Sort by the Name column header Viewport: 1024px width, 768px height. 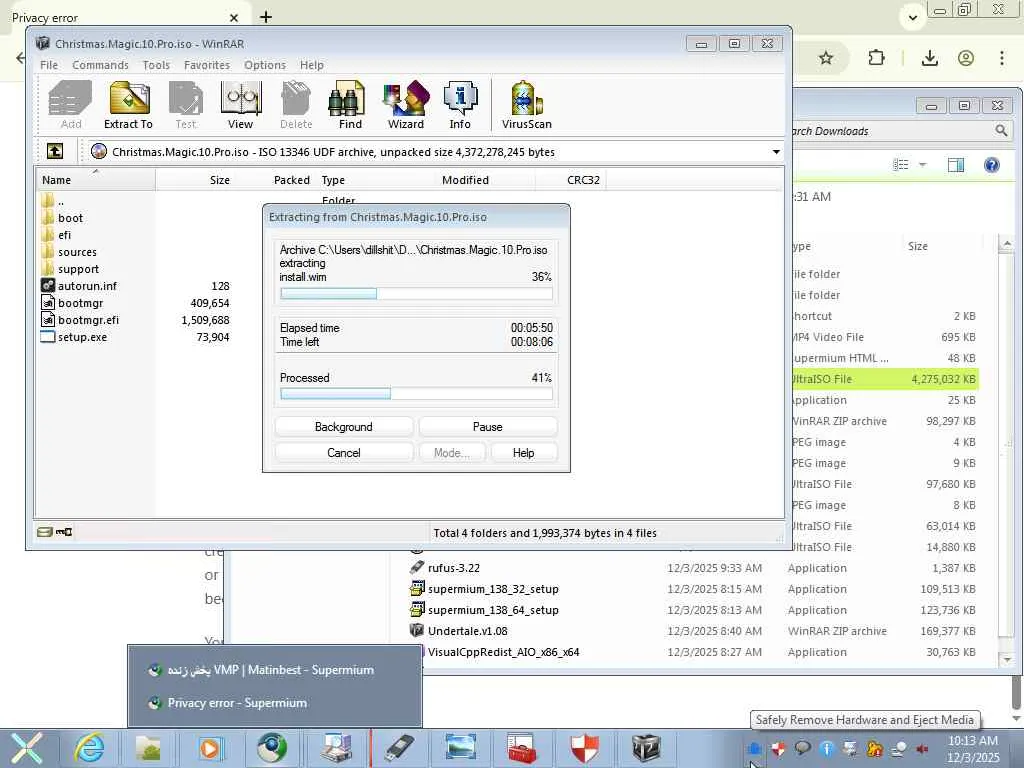[x=95, y=180]
